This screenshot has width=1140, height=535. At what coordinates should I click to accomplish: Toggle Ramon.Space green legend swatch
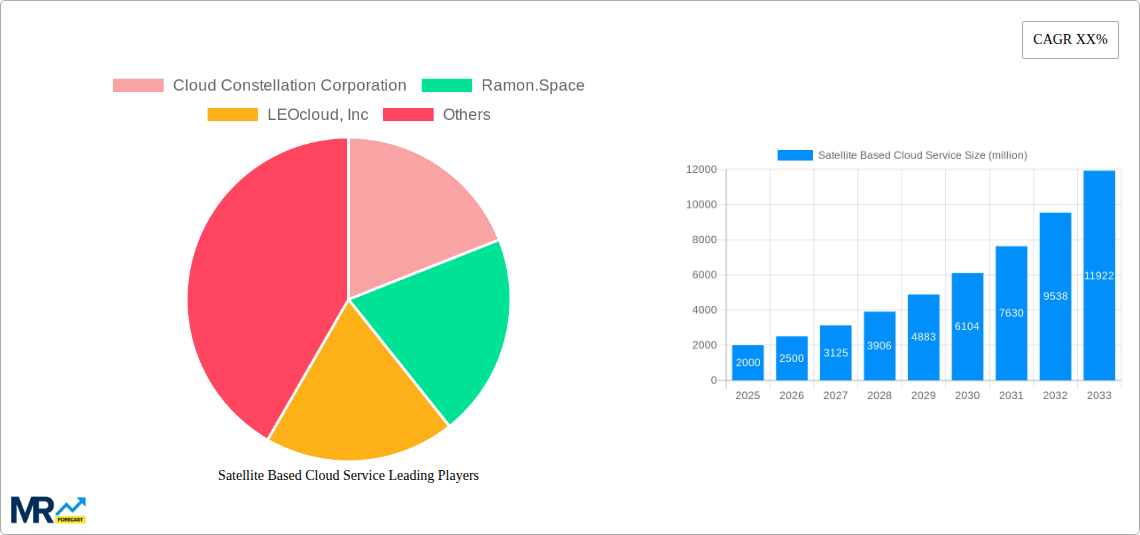[447, 86]
